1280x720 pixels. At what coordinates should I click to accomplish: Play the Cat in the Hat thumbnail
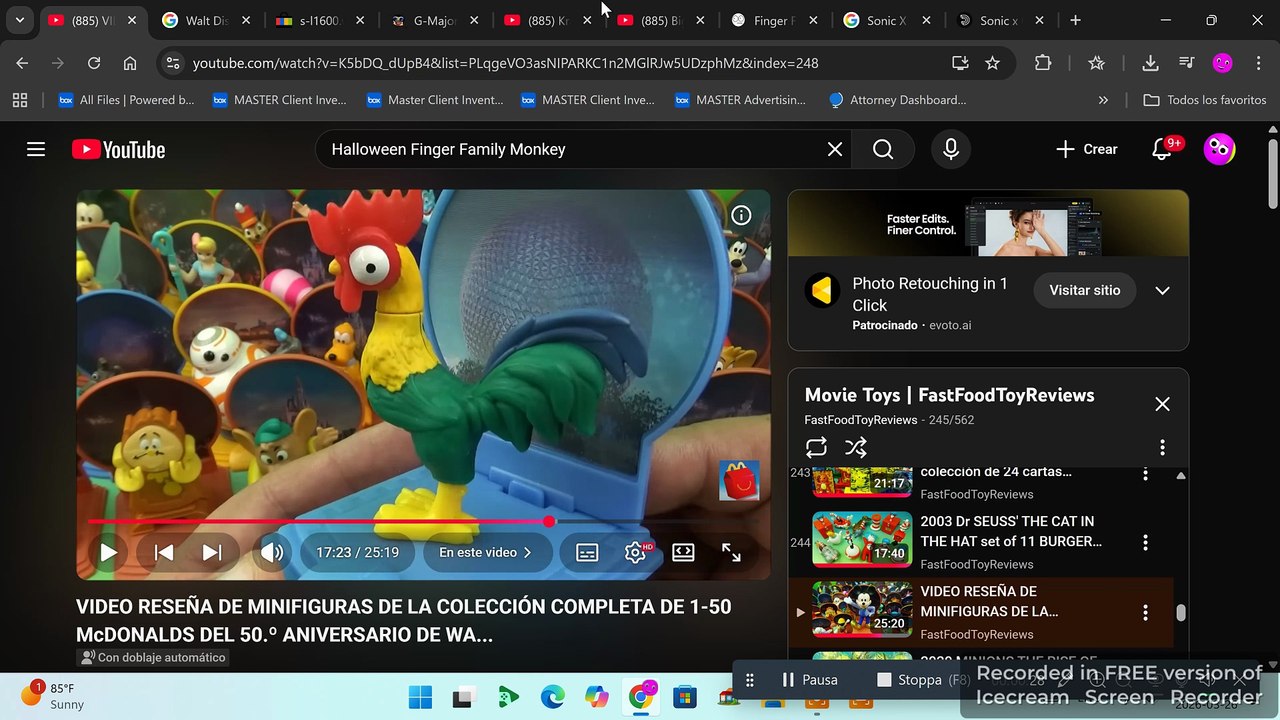[x=862, y=539]
